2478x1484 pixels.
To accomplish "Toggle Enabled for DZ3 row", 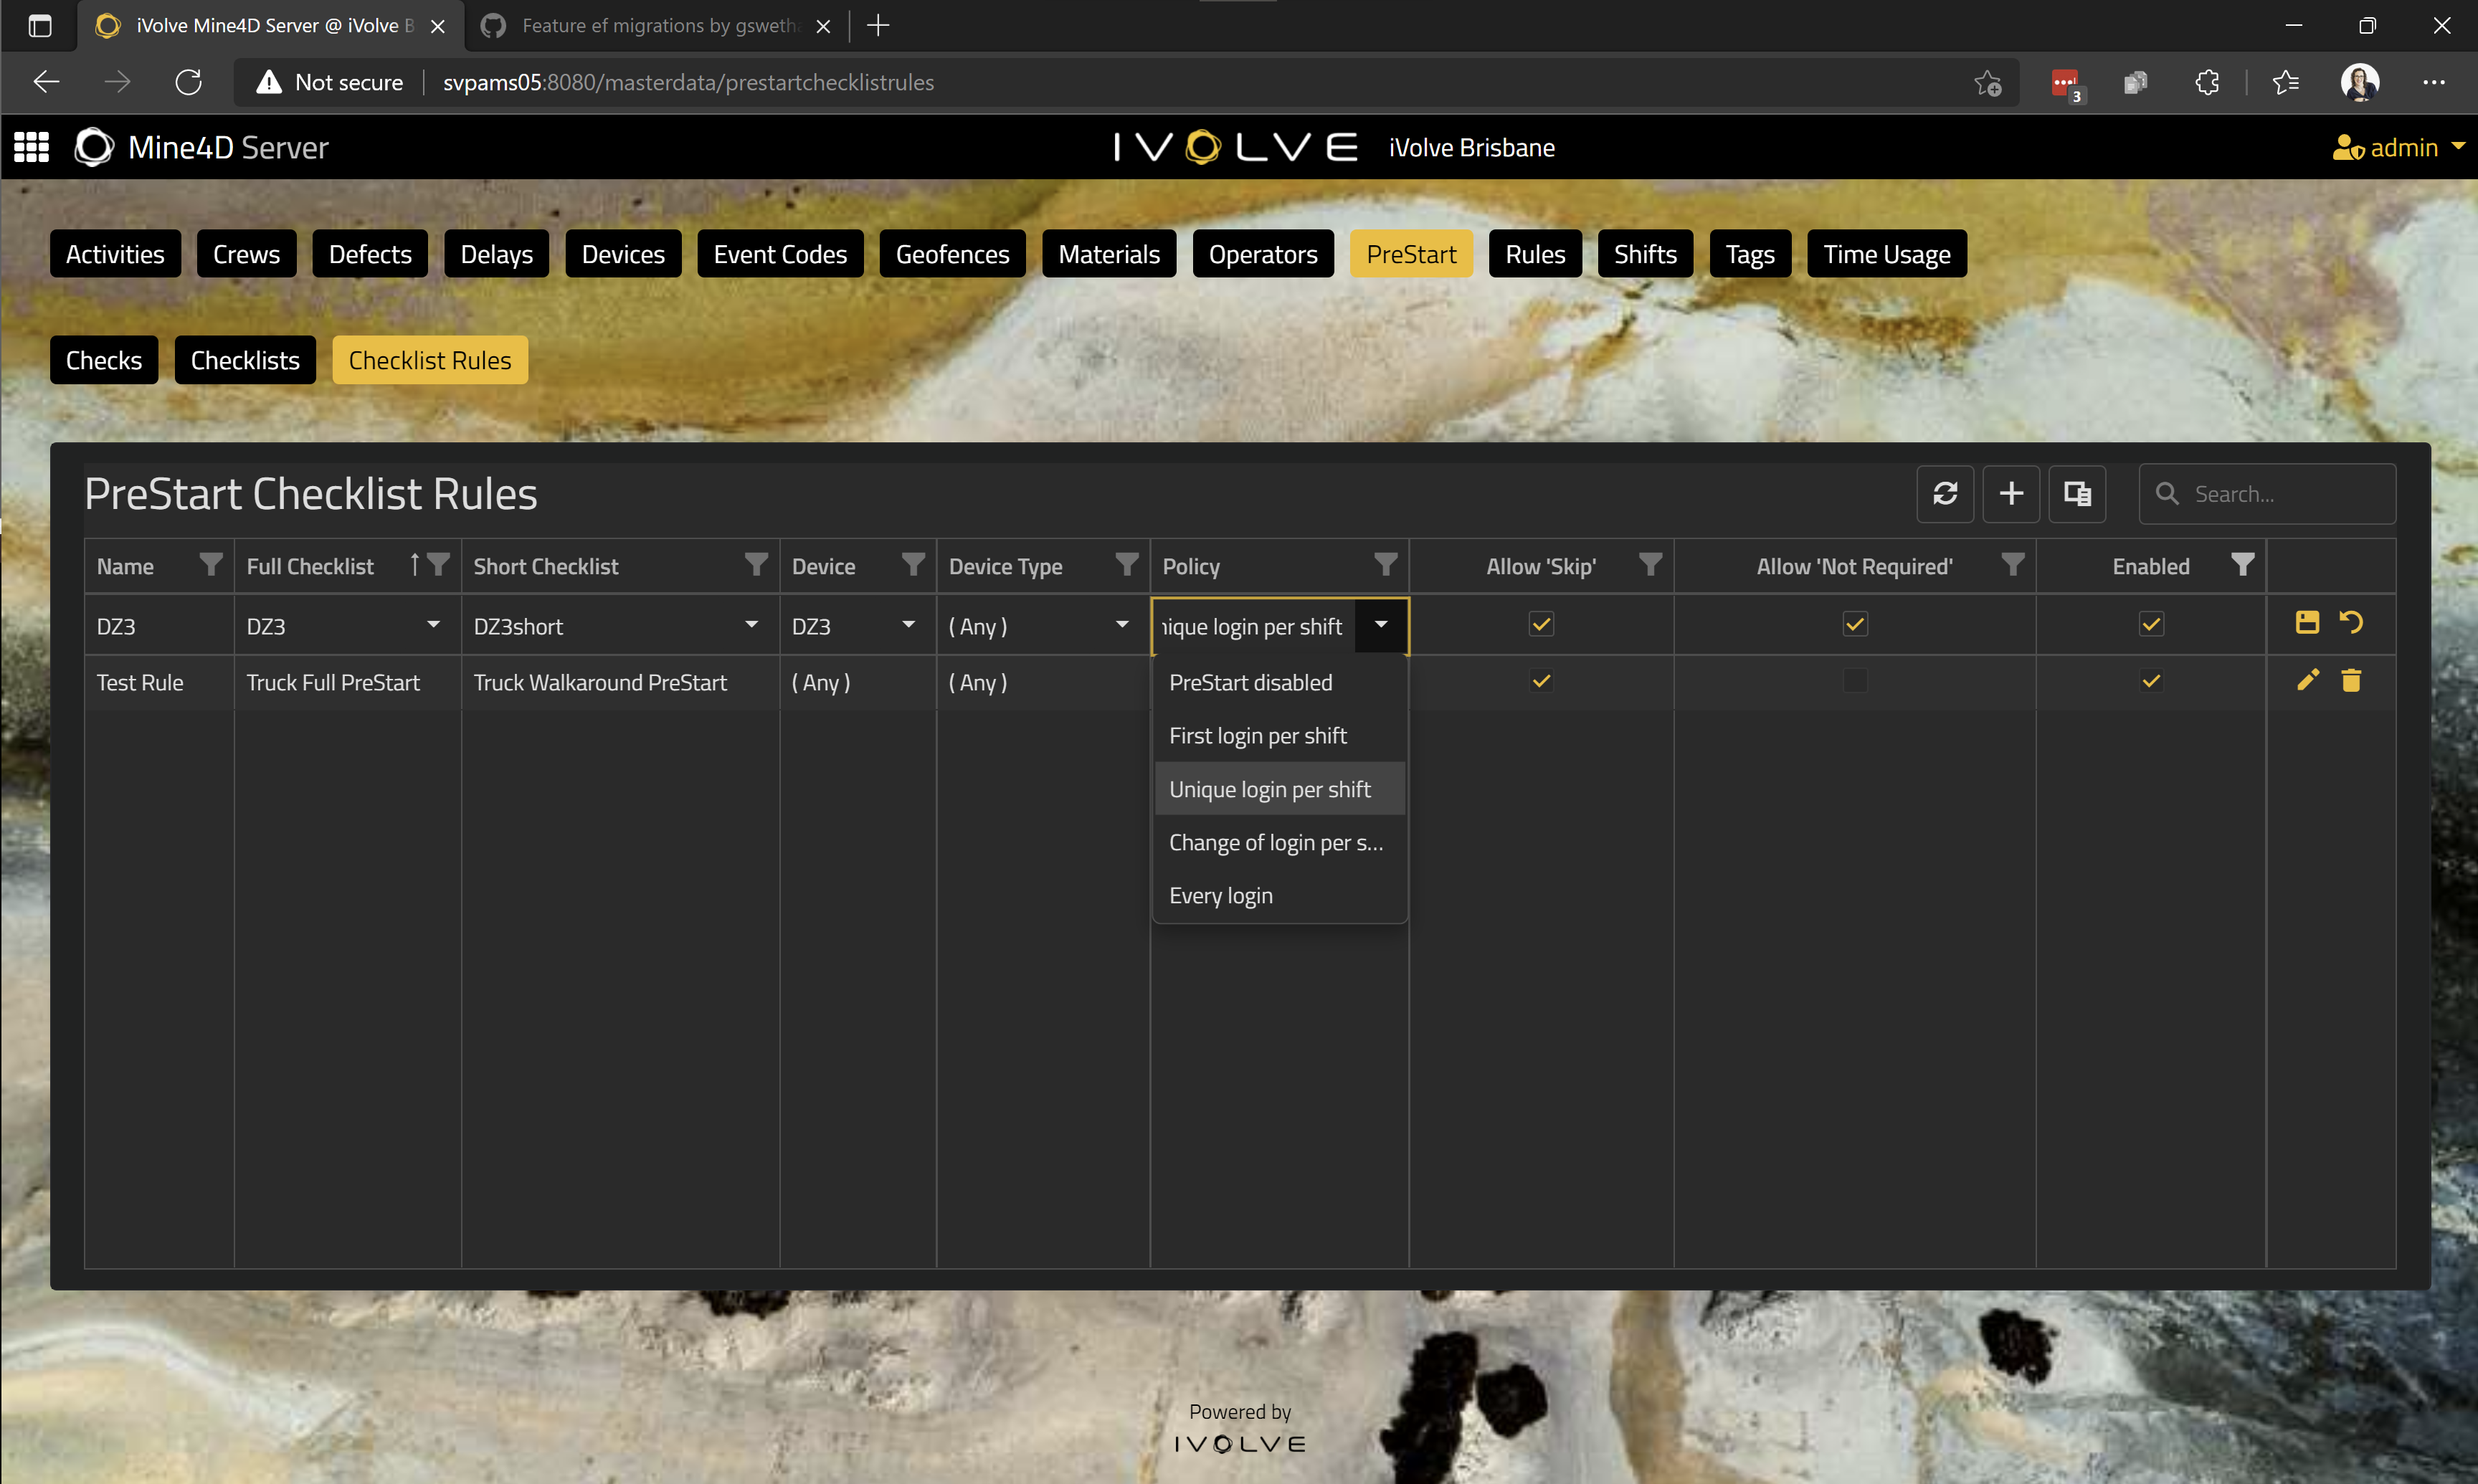I will tap(2150, 624).
